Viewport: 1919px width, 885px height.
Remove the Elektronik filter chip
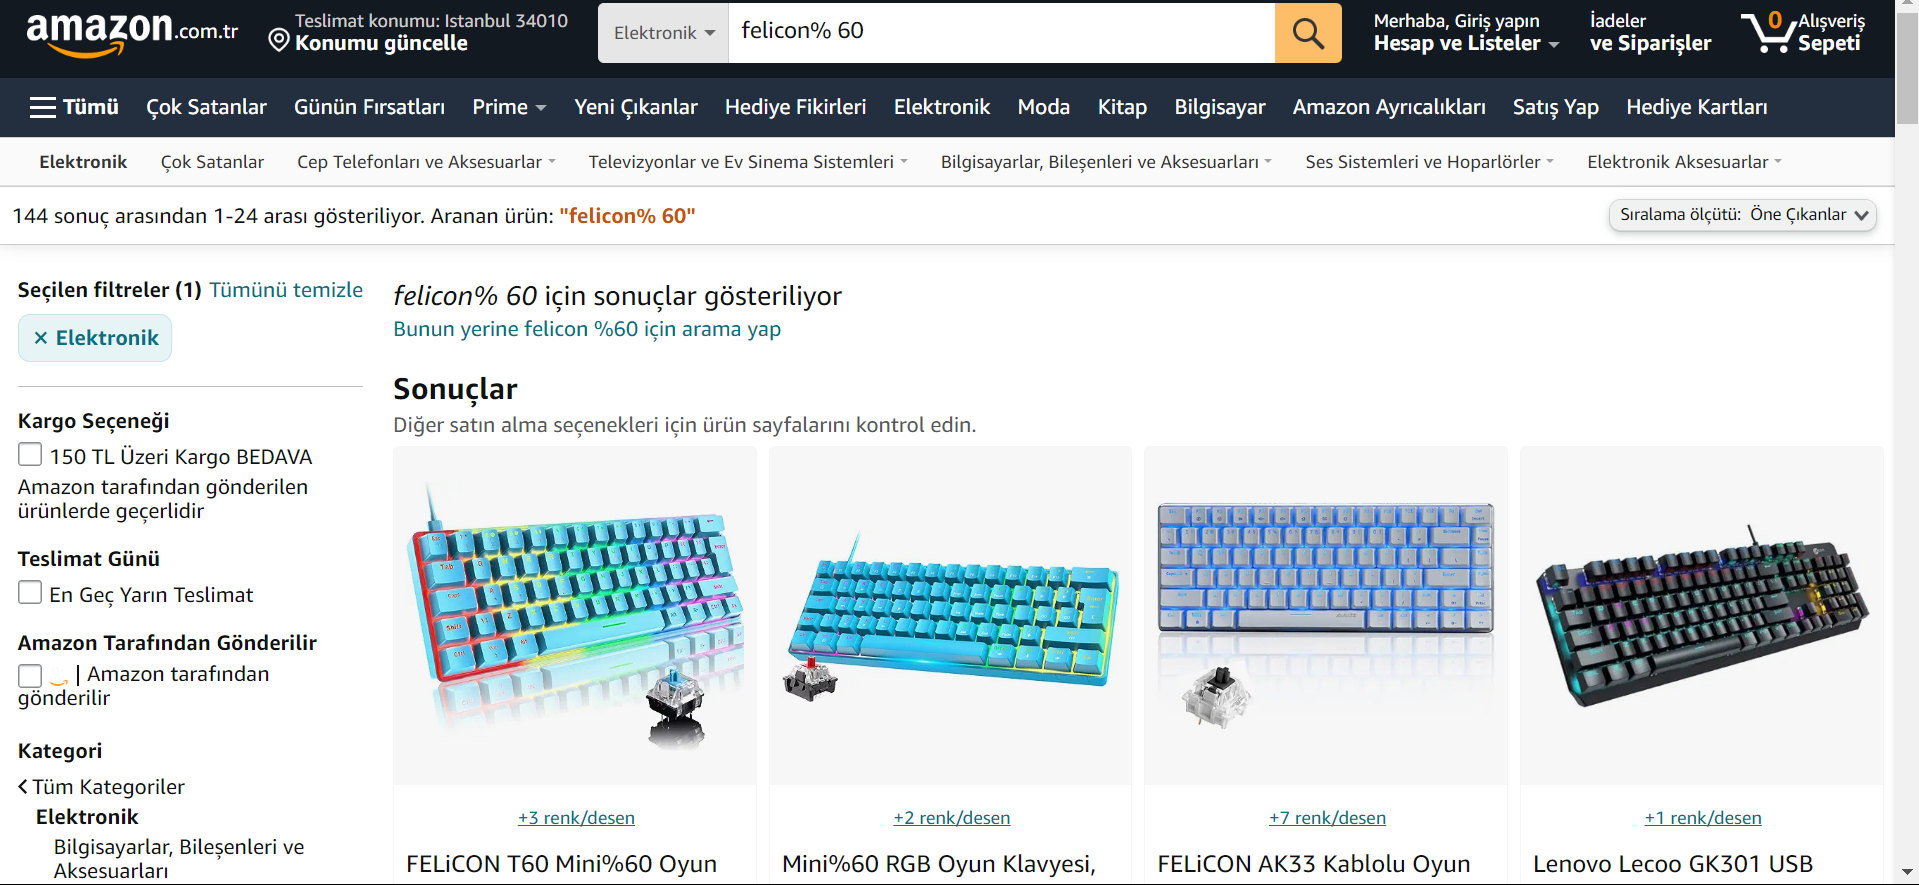[x=95, y=338]
